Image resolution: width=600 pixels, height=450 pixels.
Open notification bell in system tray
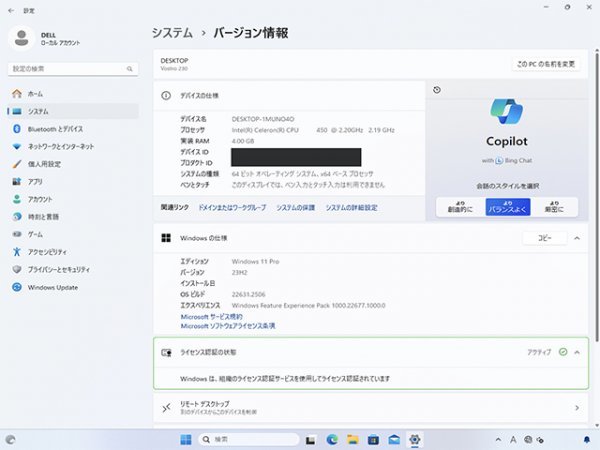coord(587,440)
